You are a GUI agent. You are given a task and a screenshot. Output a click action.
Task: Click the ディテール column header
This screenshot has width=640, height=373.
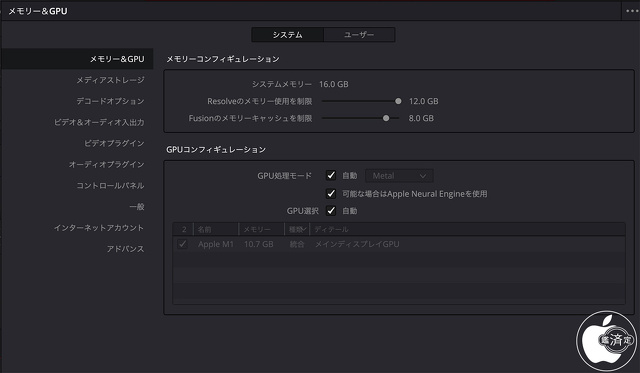[x=467, y=229]
